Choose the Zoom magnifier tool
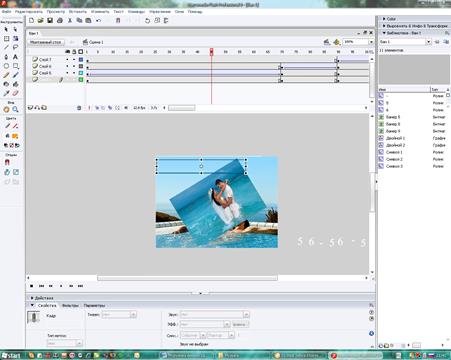Viewport: 451px width, 360px height. coord(15,109)
